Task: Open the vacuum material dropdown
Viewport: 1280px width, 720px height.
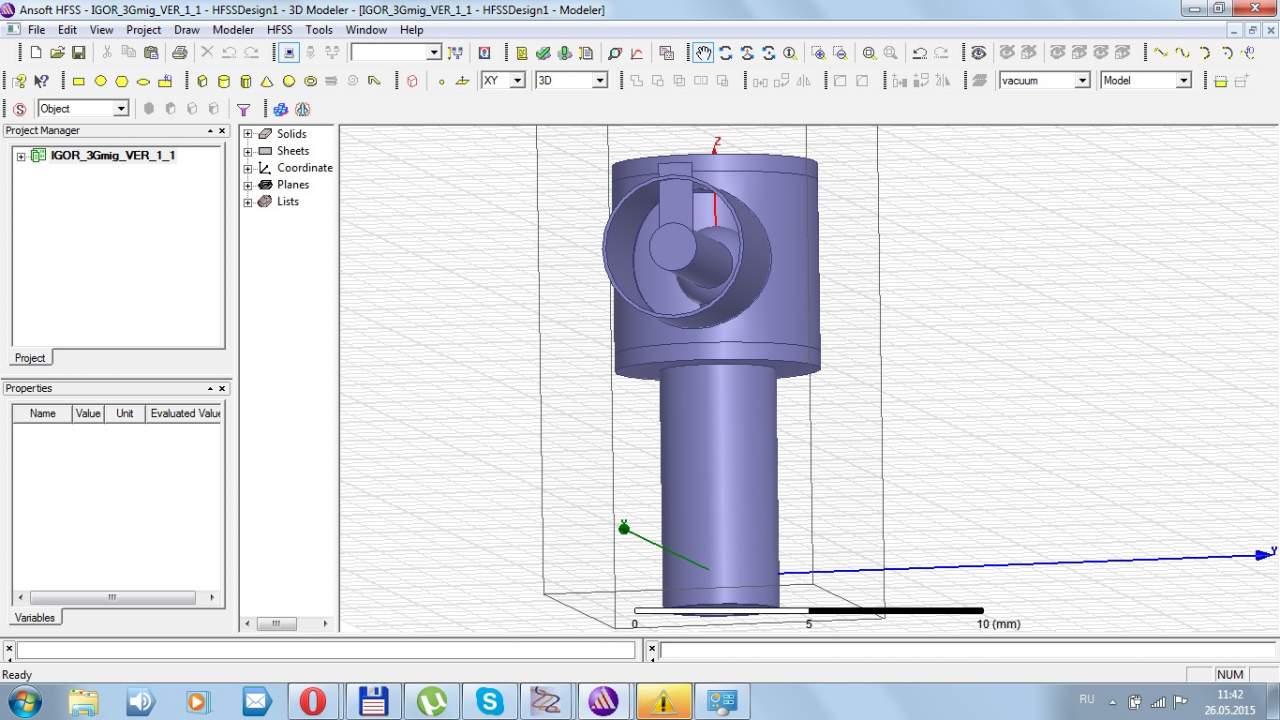Action: click(1082, 81)
